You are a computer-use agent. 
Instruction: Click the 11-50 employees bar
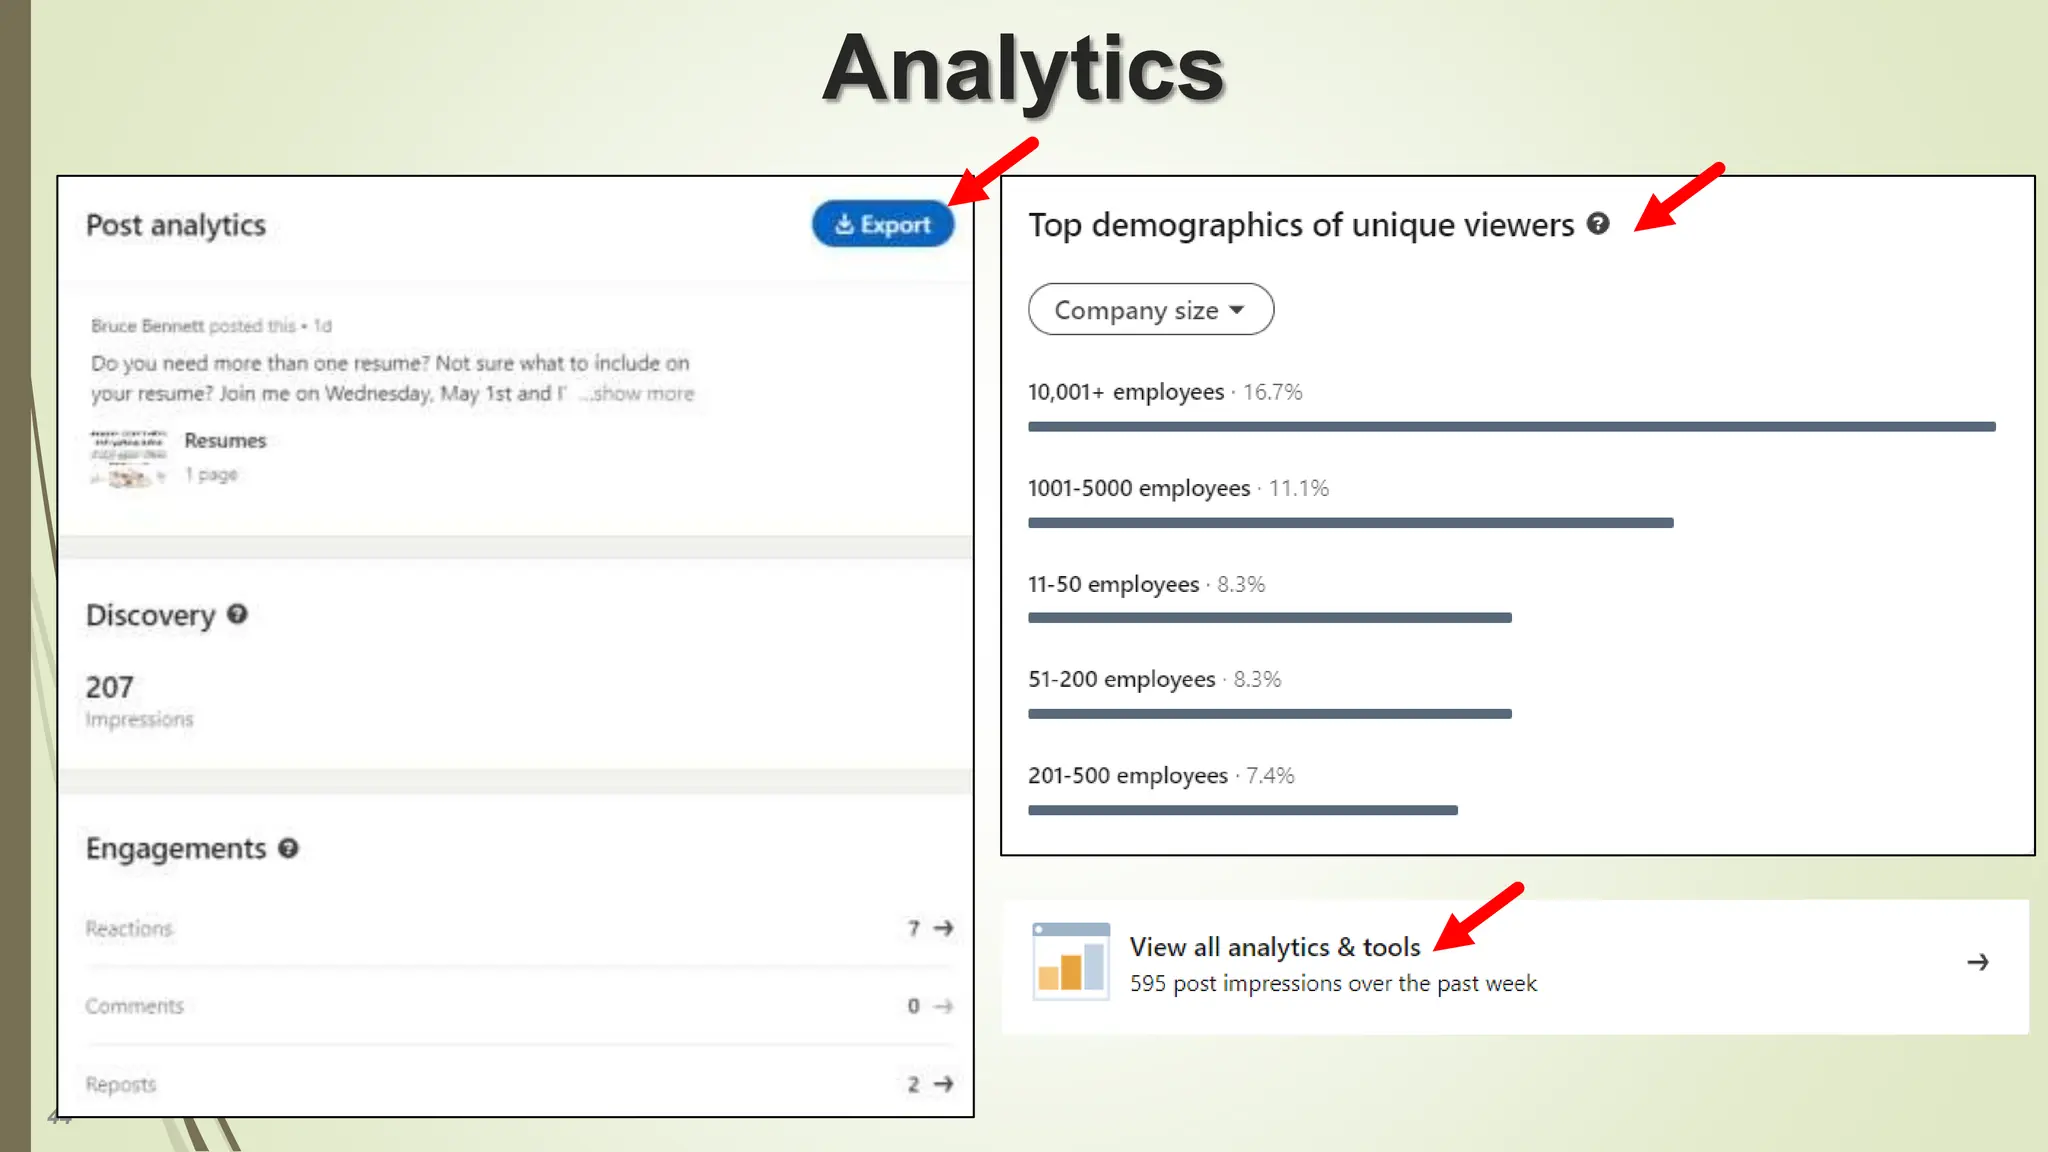coord(1269,618)
